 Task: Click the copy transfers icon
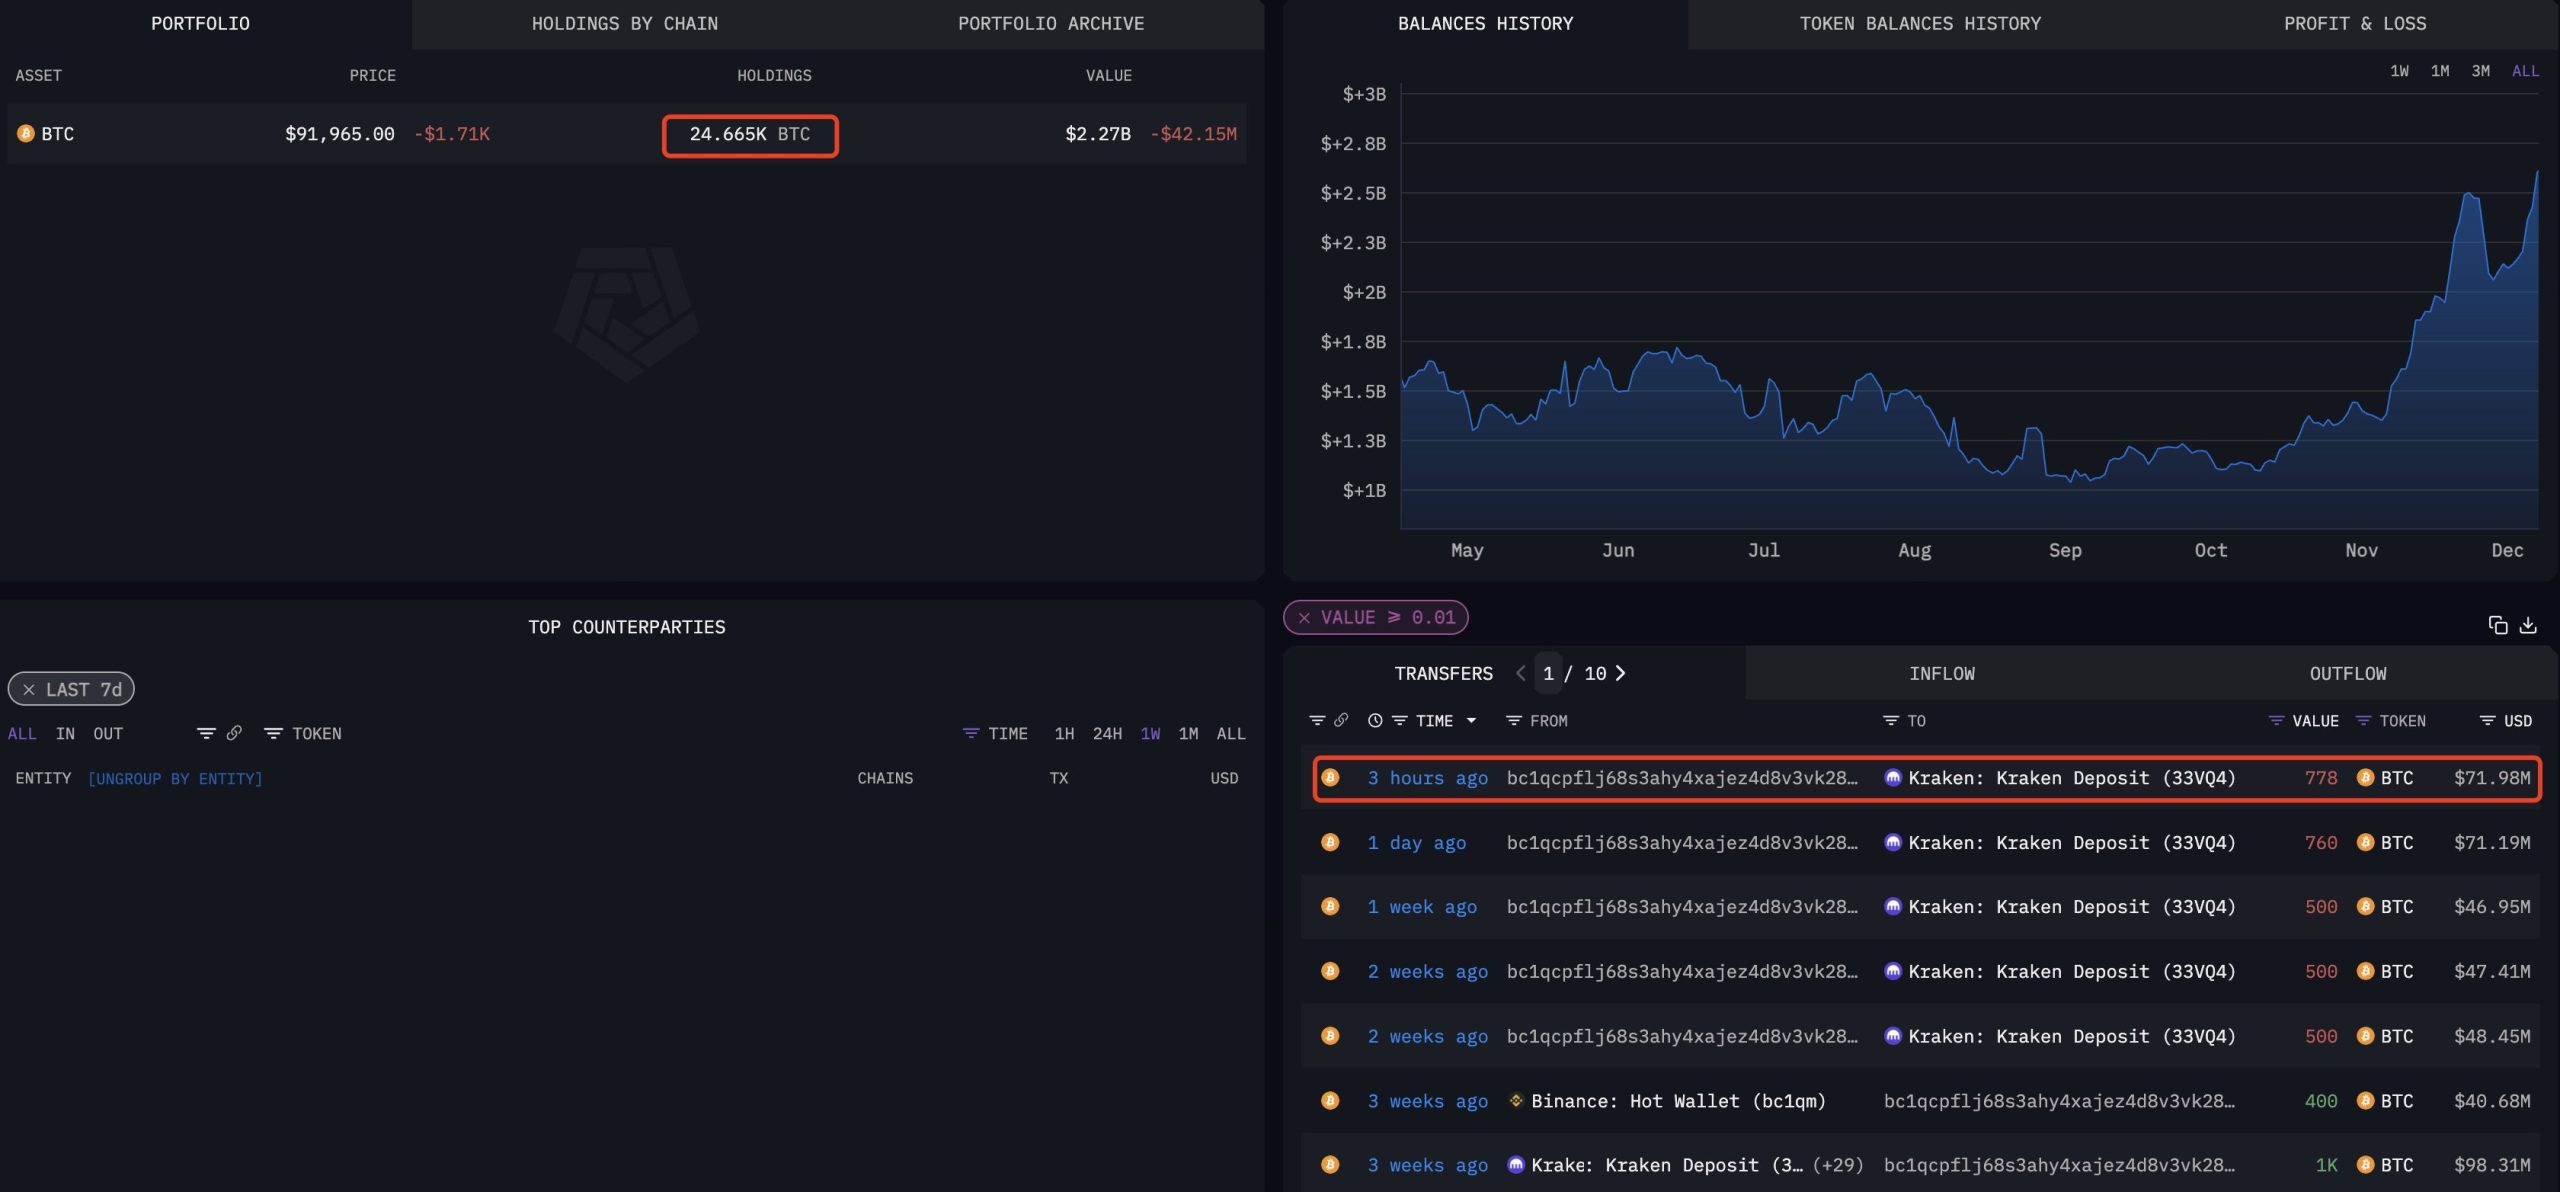coord(2497,625)
